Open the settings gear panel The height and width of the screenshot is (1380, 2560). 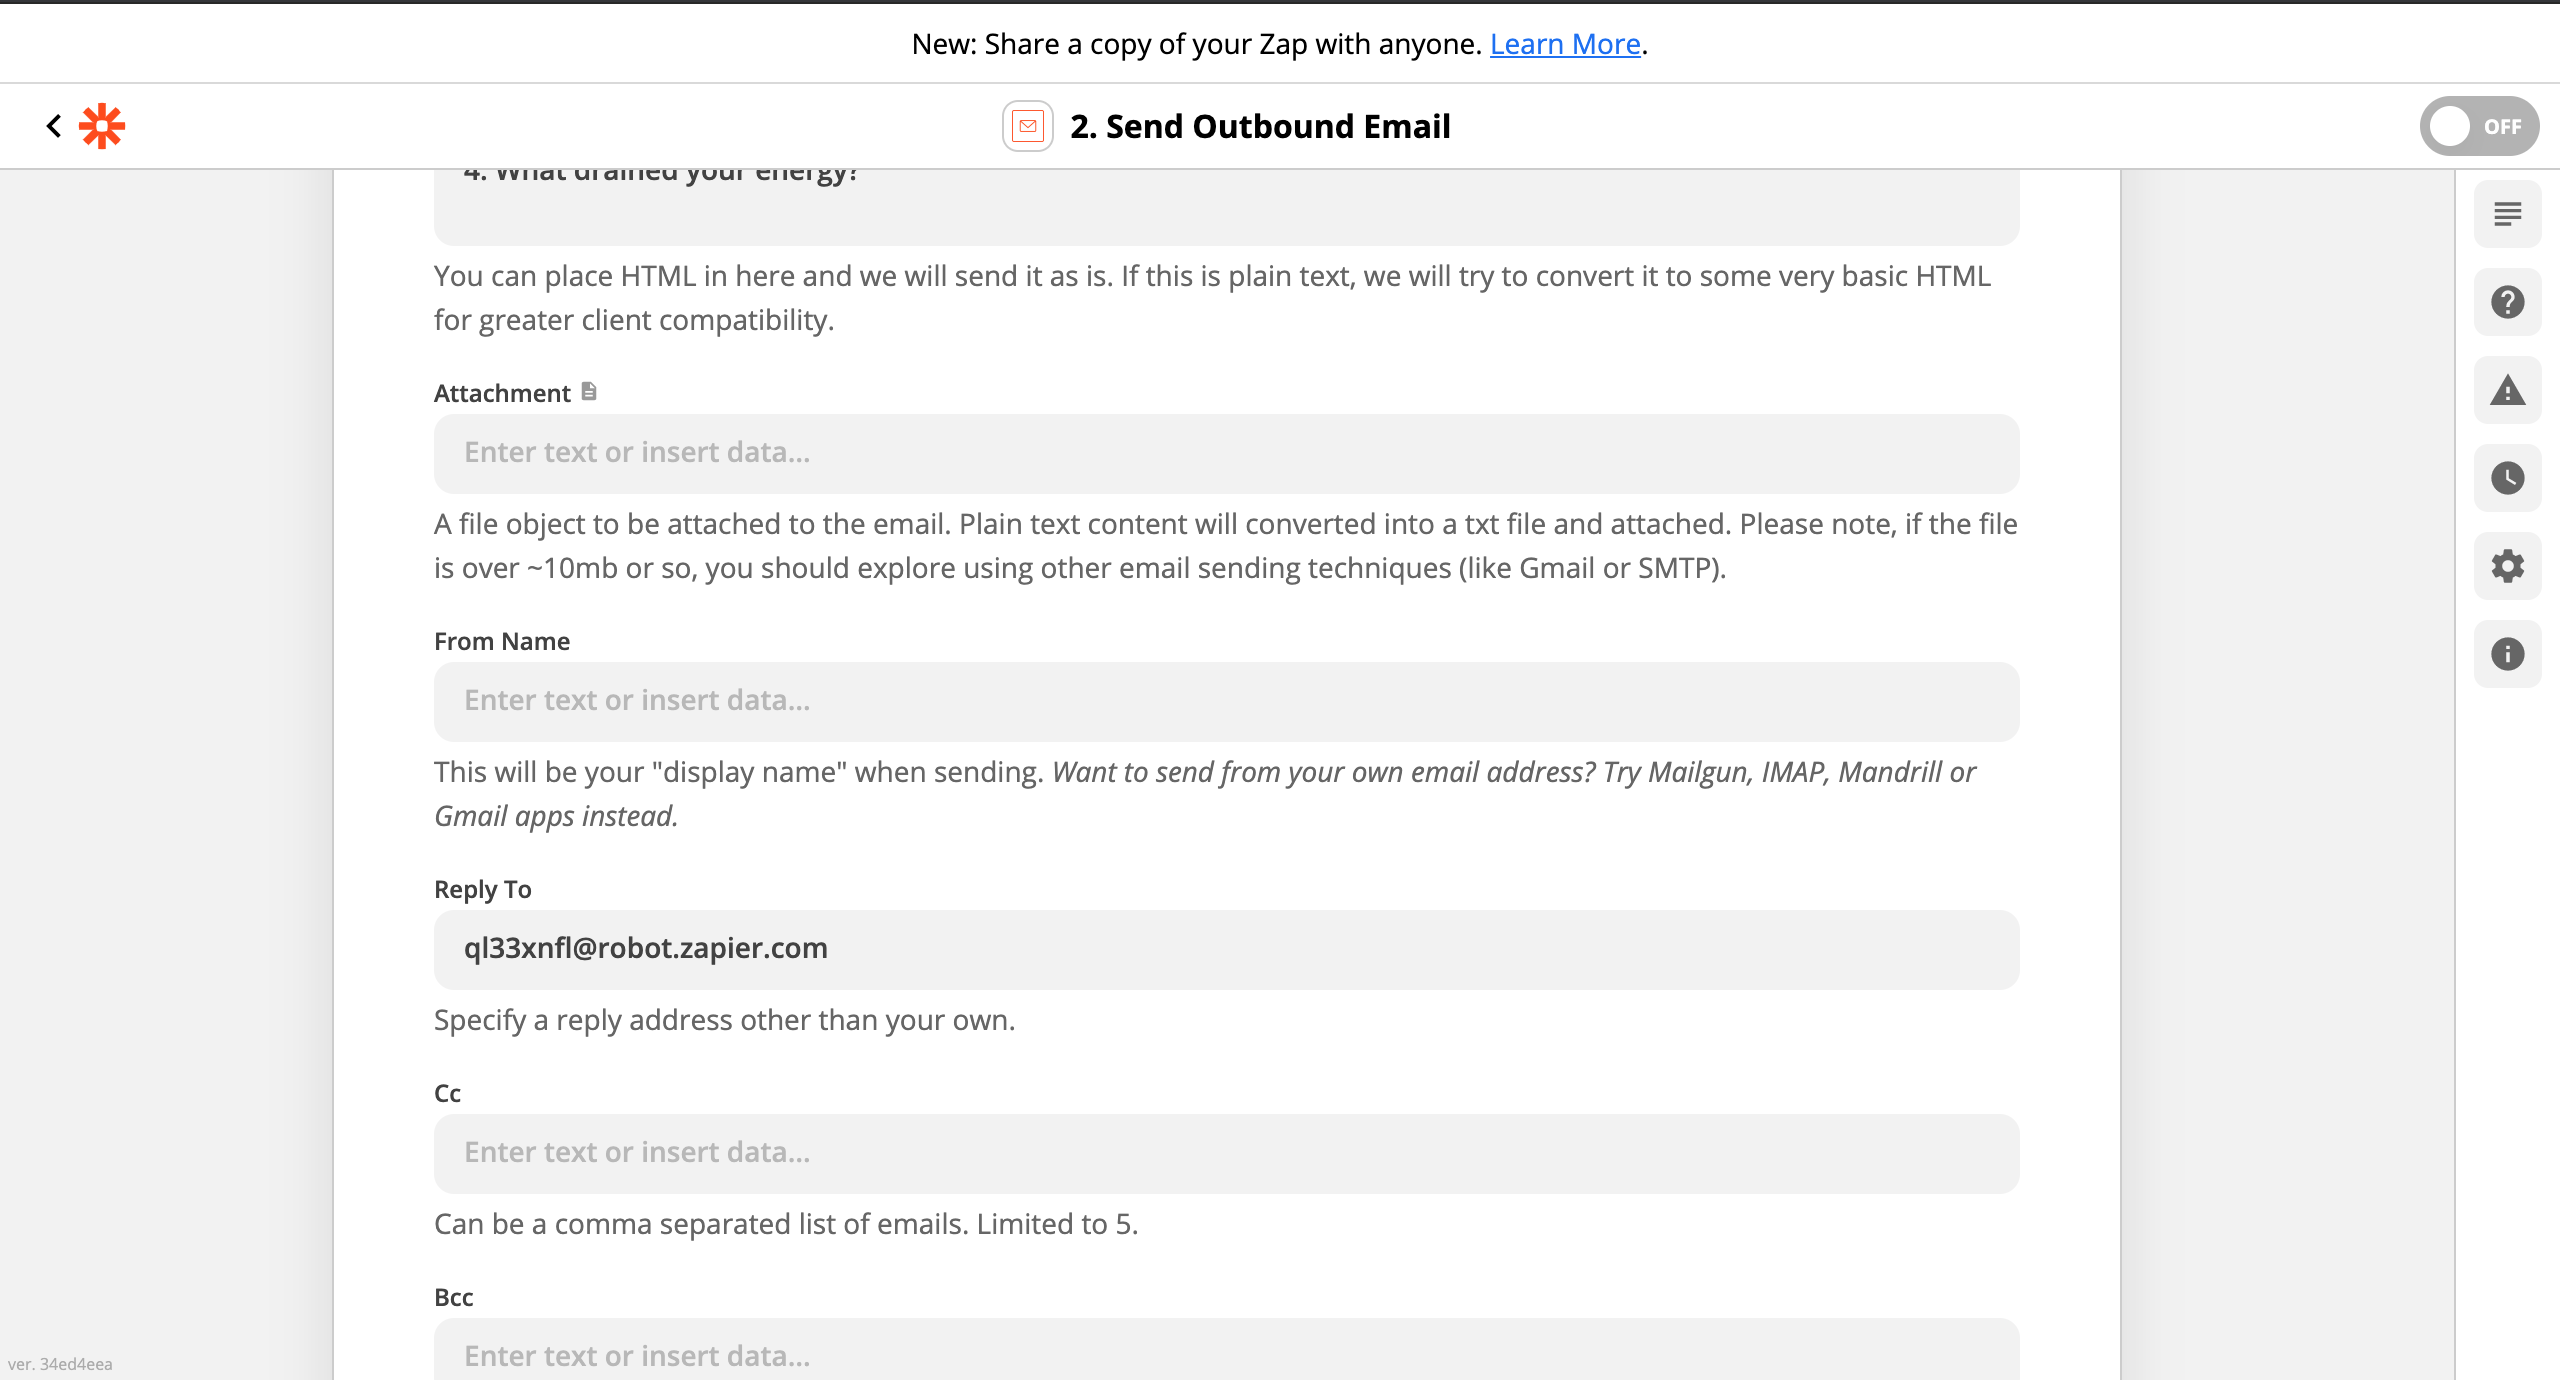click(x=2508, y=566)
